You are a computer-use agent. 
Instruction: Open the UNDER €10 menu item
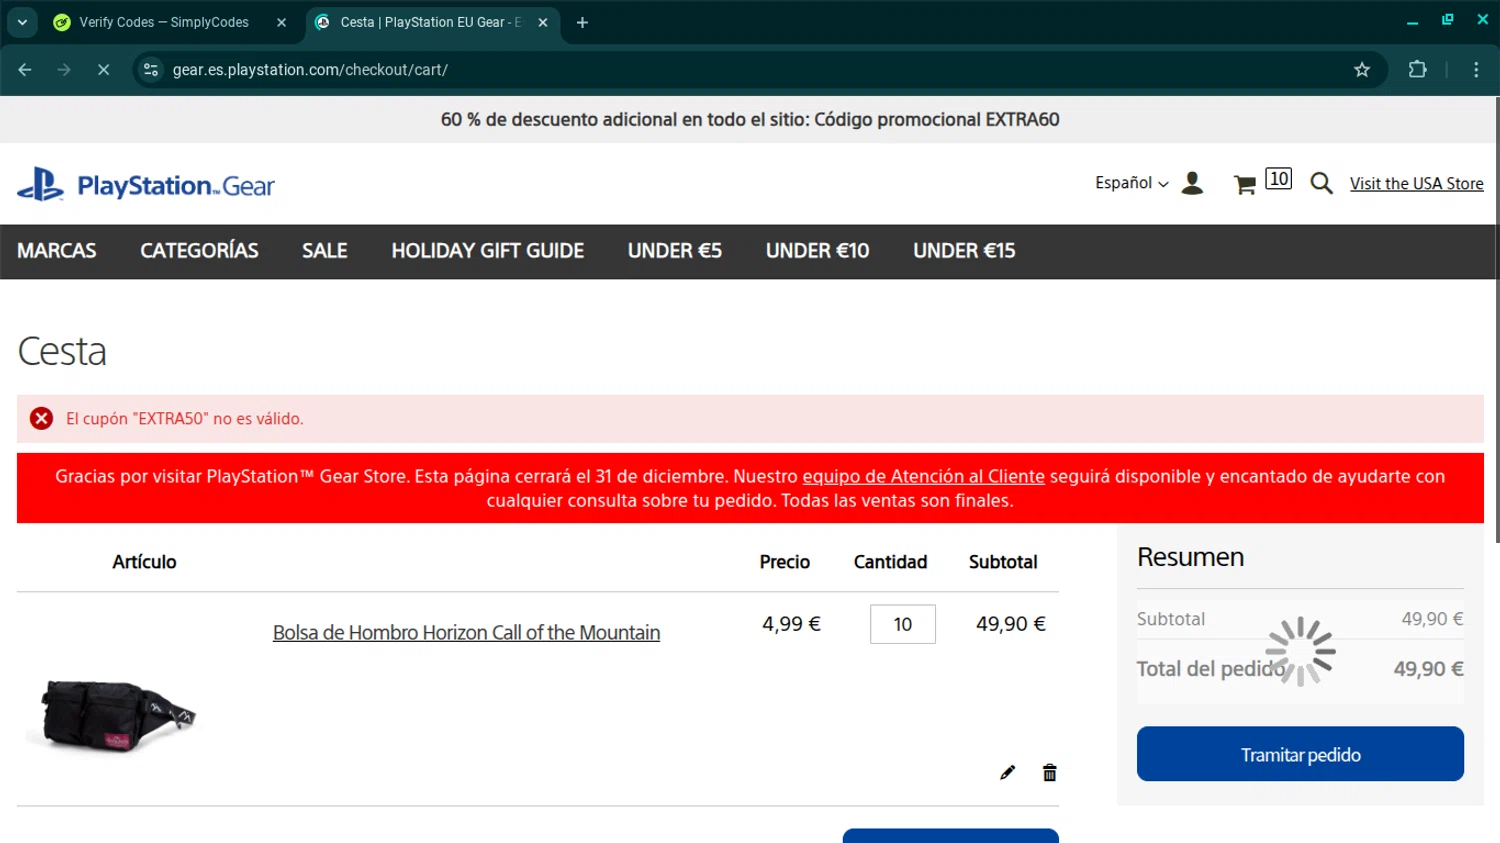[x=817, y=251]
